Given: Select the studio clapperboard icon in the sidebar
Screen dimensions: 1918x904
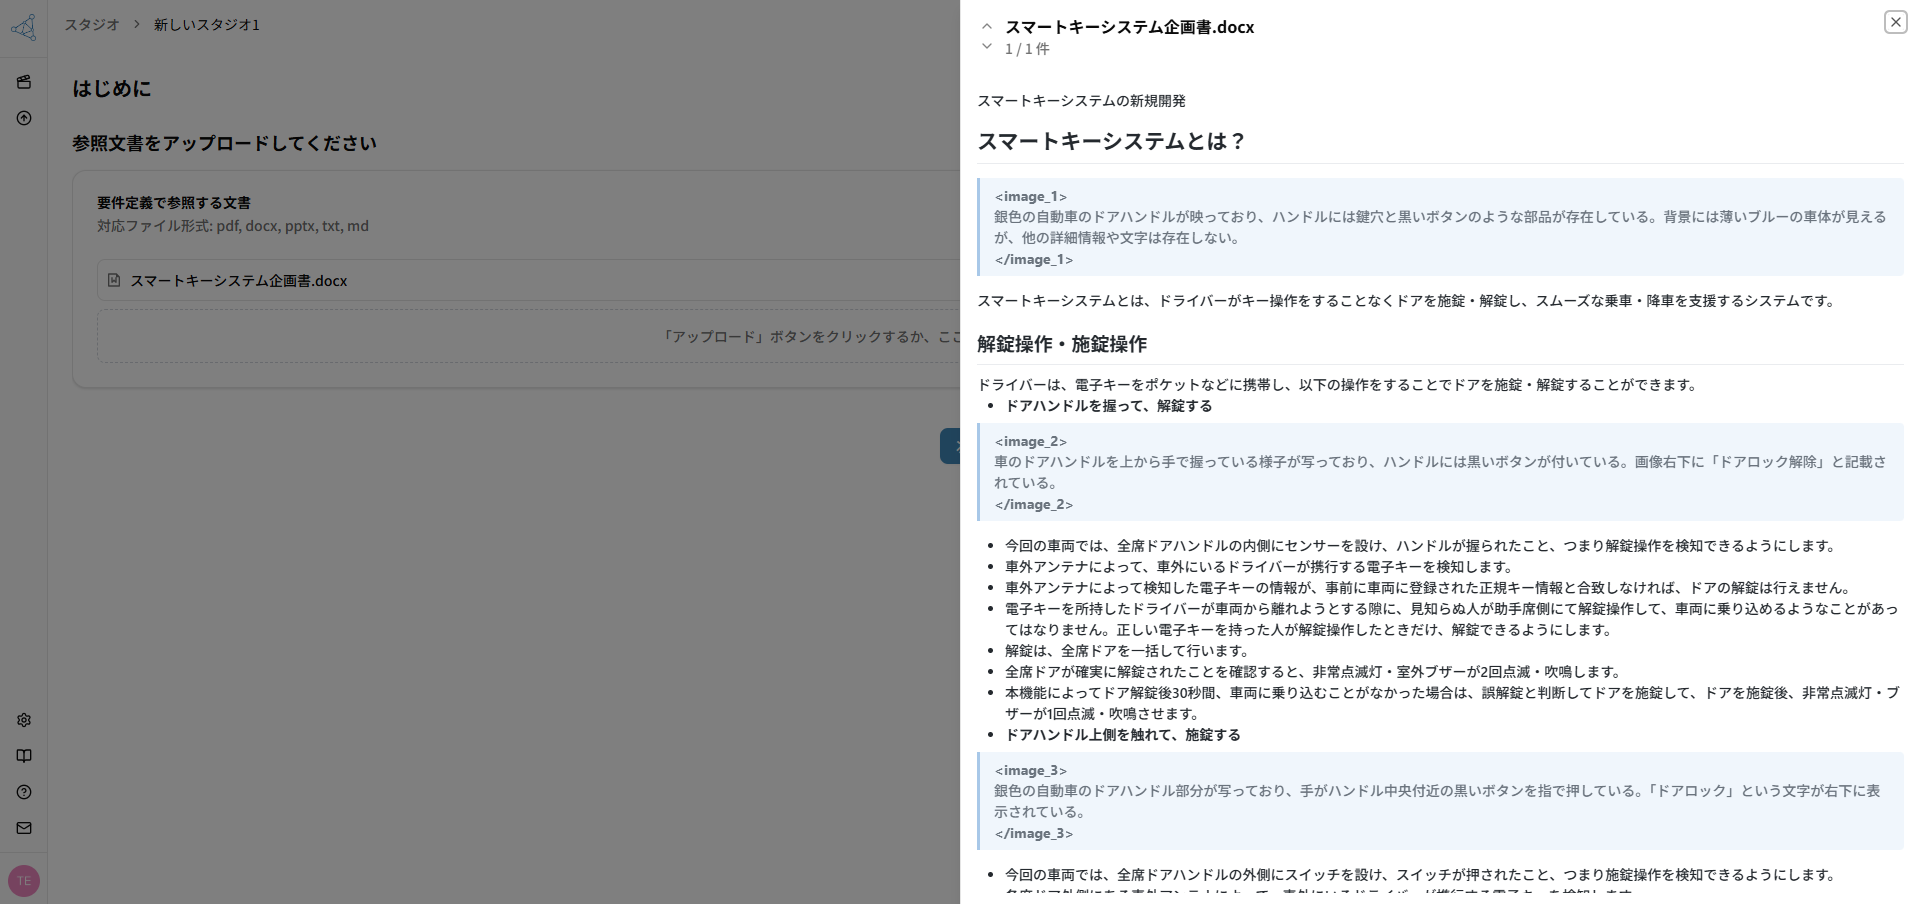Looking at the screenshot, I should click(x=24, y=82).
